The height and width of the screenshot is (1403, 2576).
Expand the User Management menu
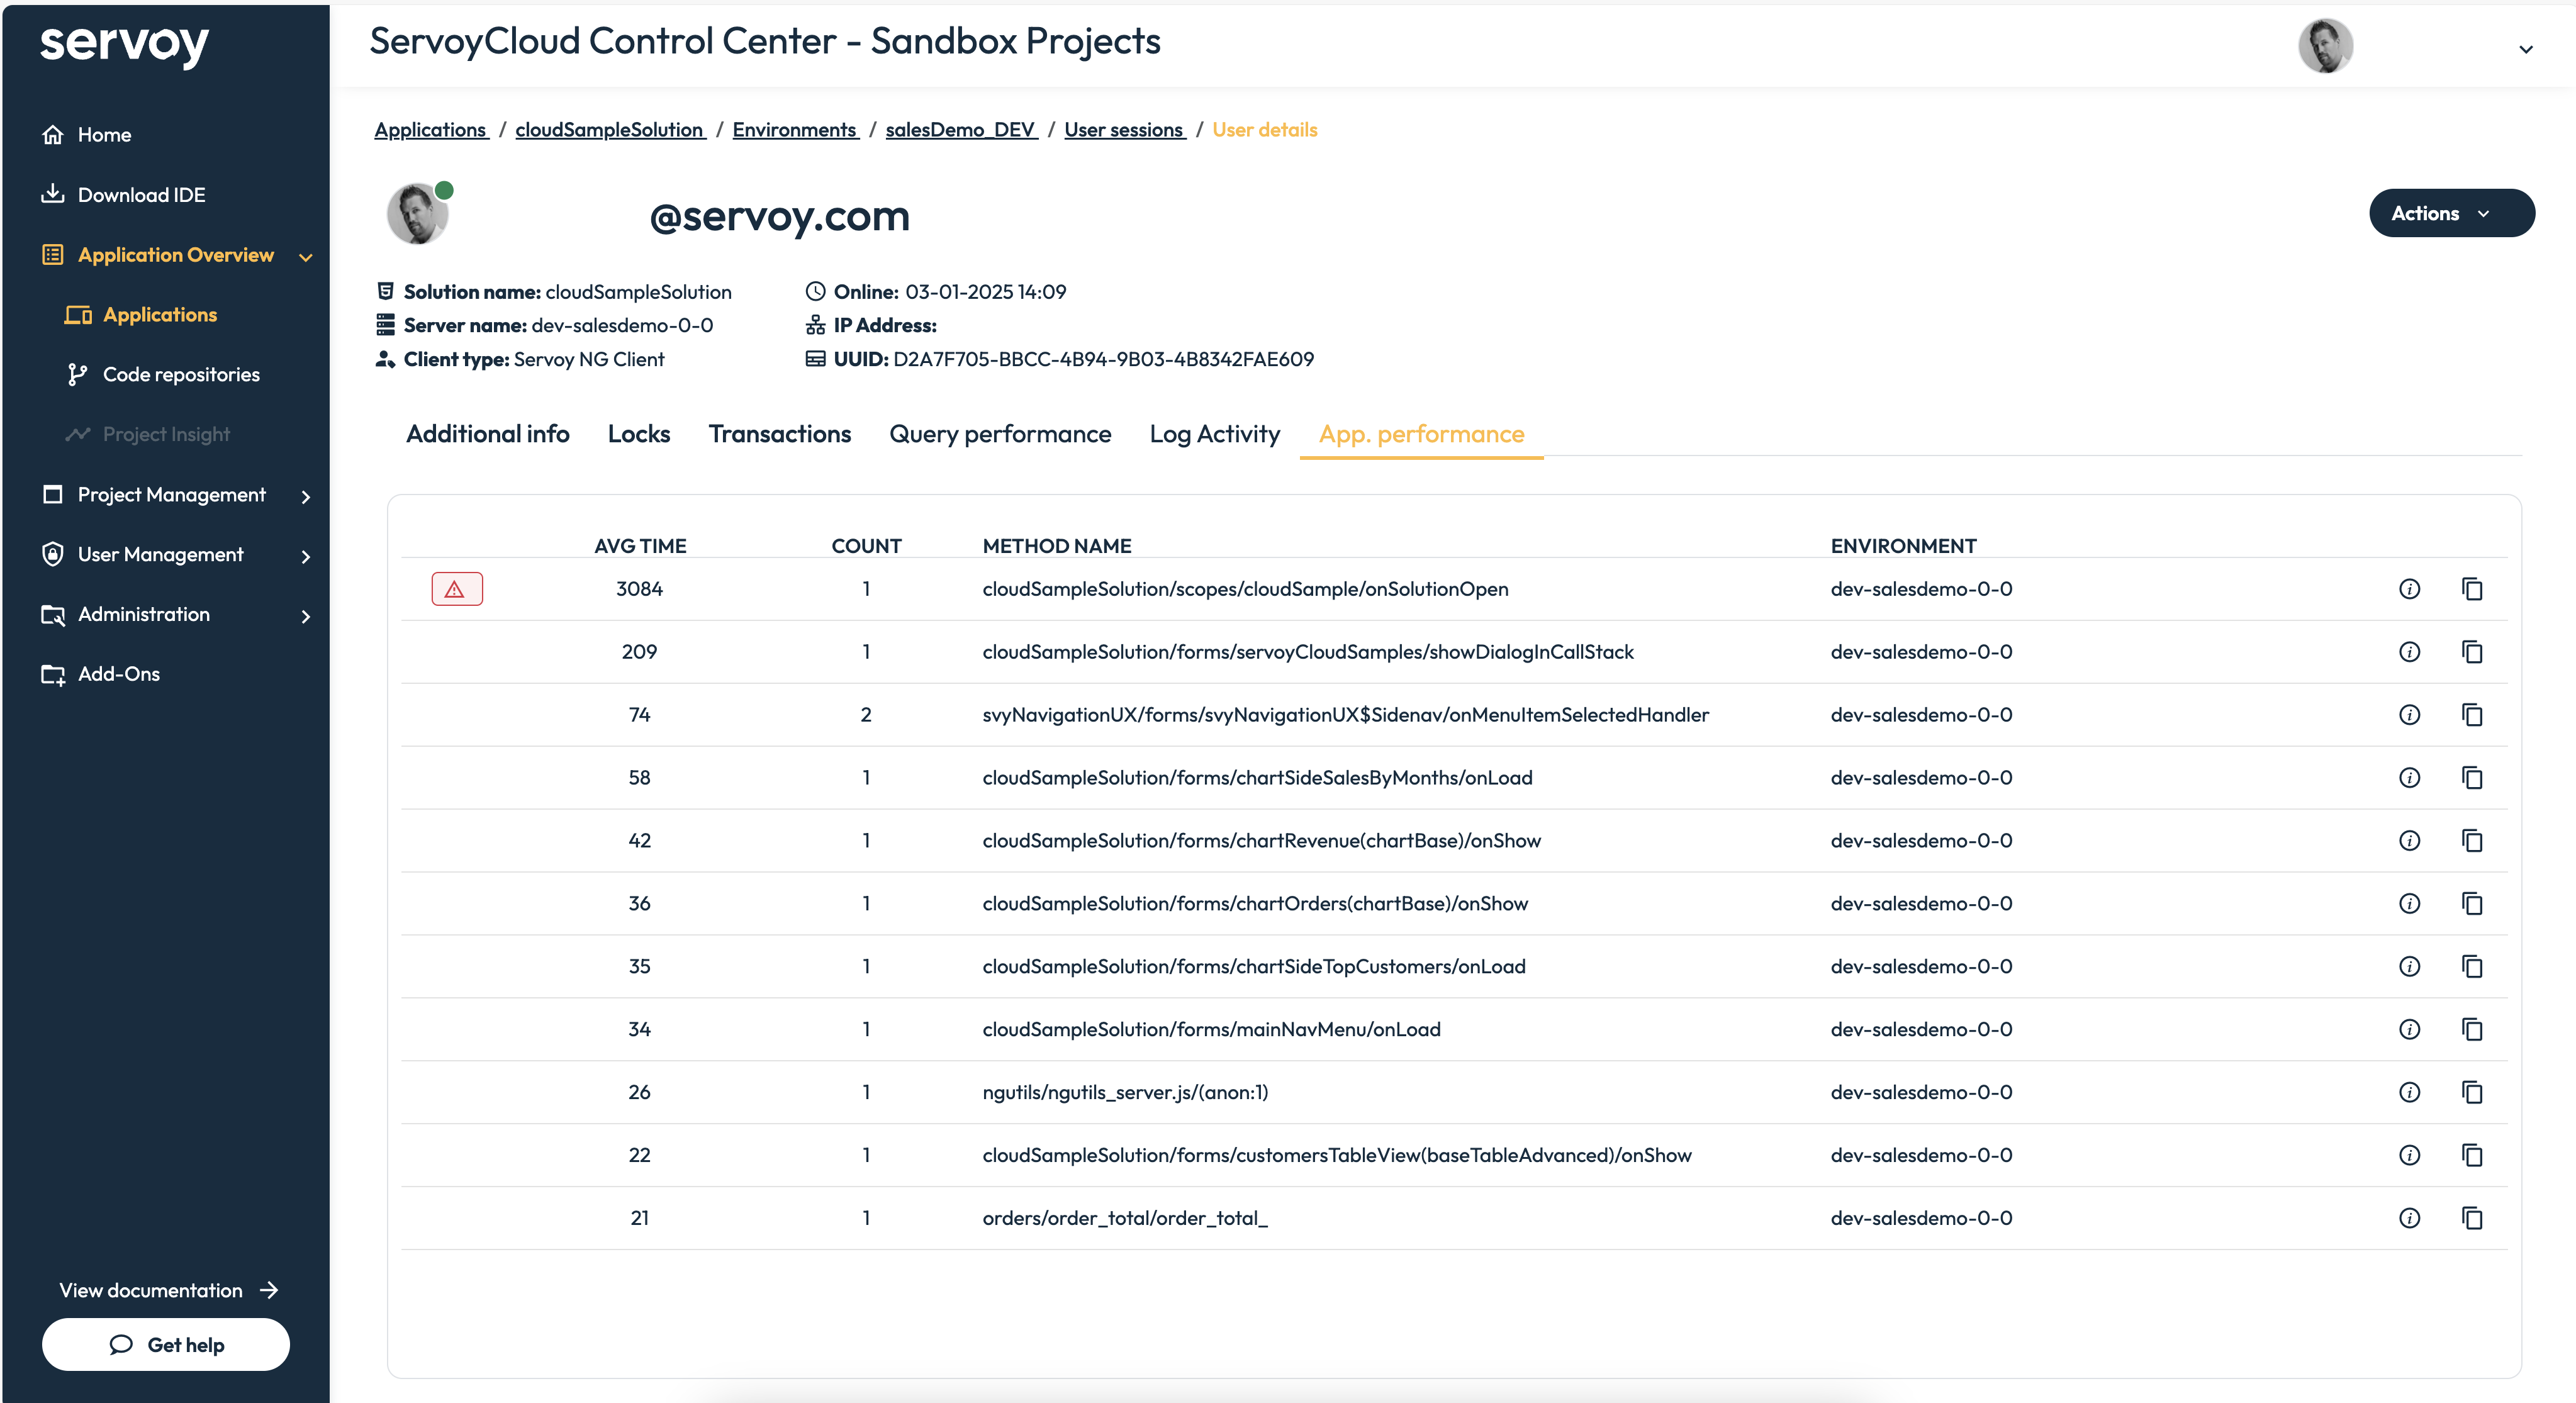(306, 556)
